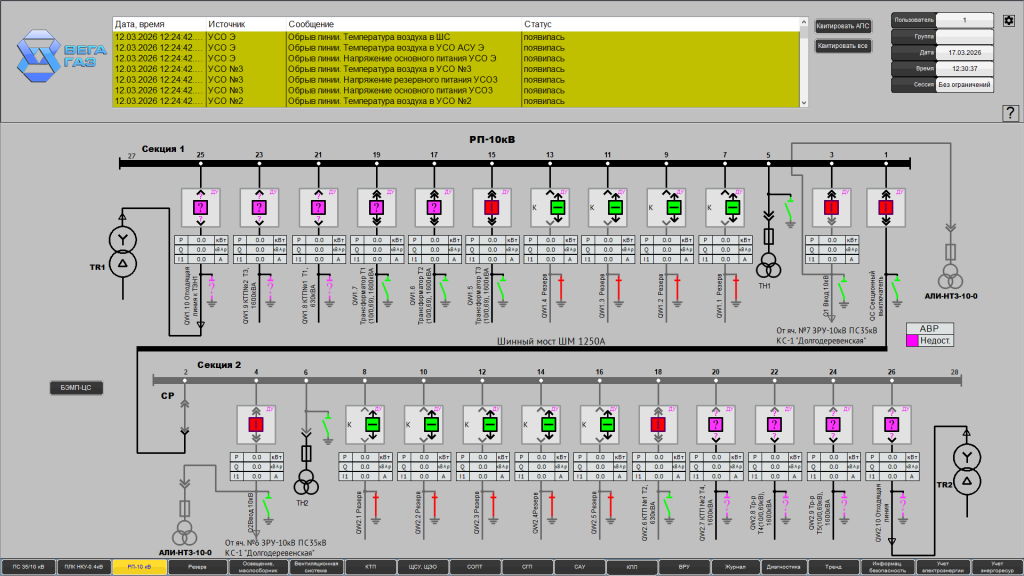Viewport: 1024px width, 576px height.
Task: Click the Квитировать все button
Action: tap(843, 46)
